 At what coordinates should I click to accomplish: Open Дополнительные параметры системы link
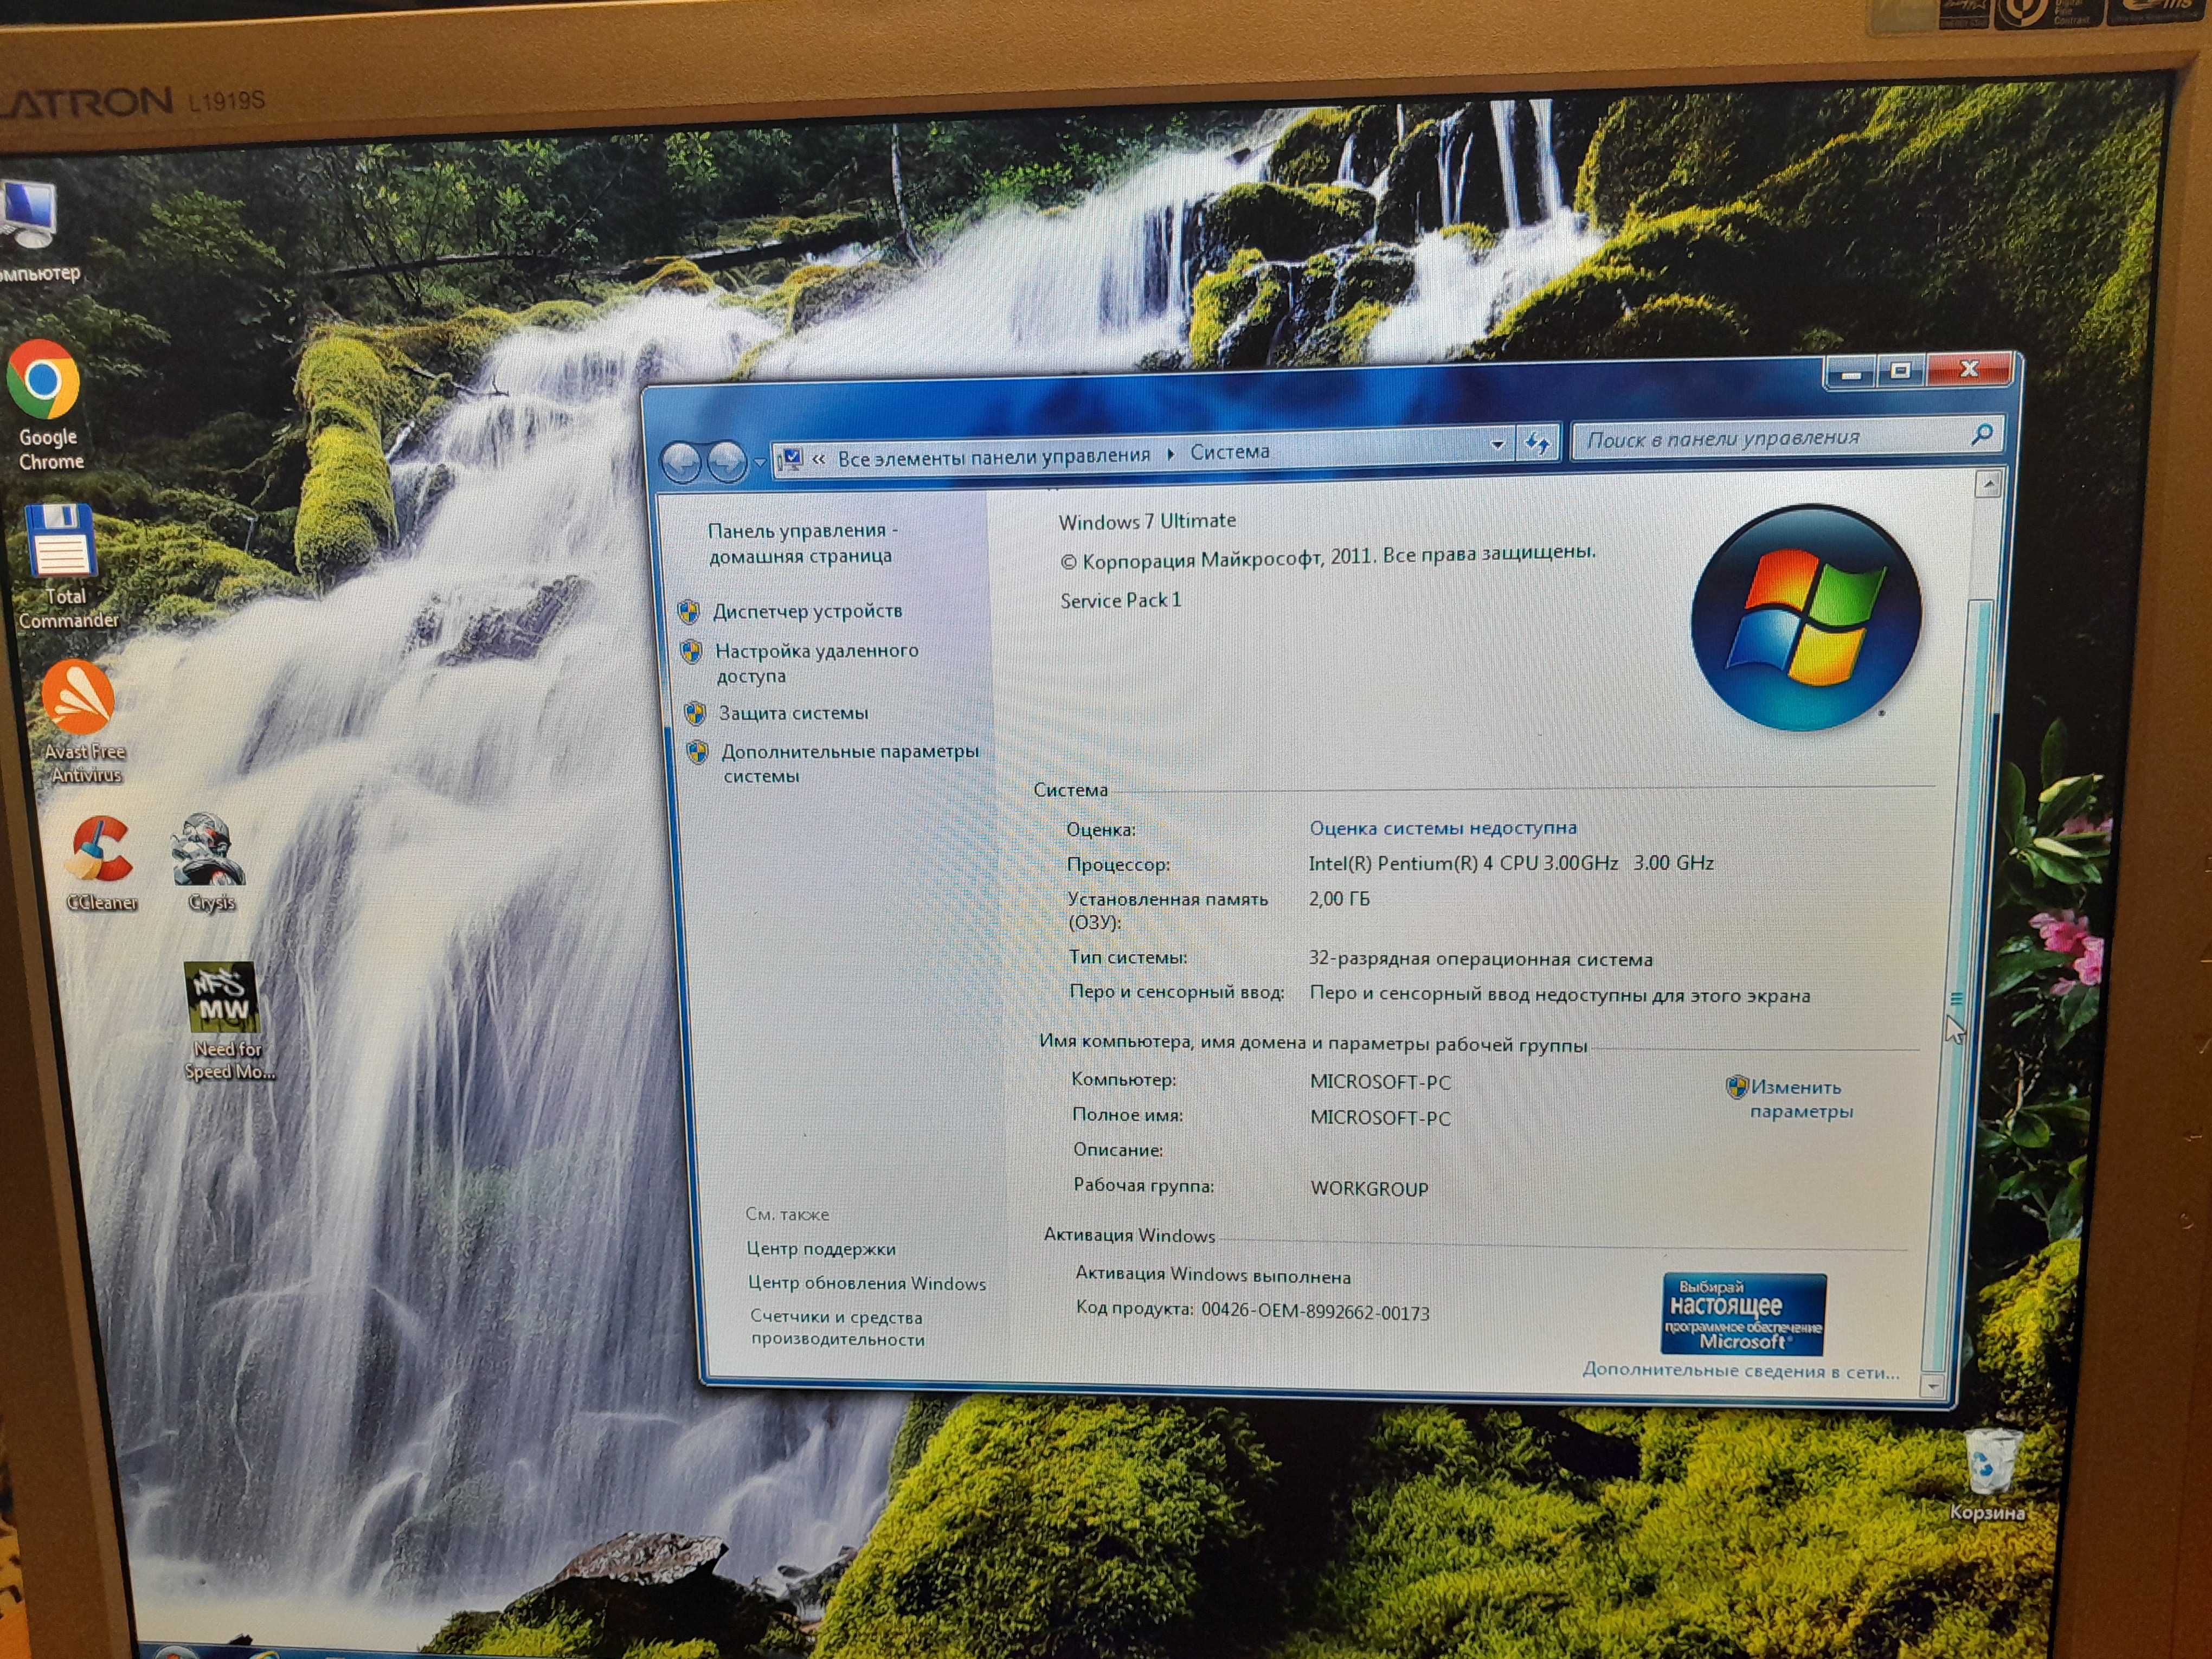(850, 763)
